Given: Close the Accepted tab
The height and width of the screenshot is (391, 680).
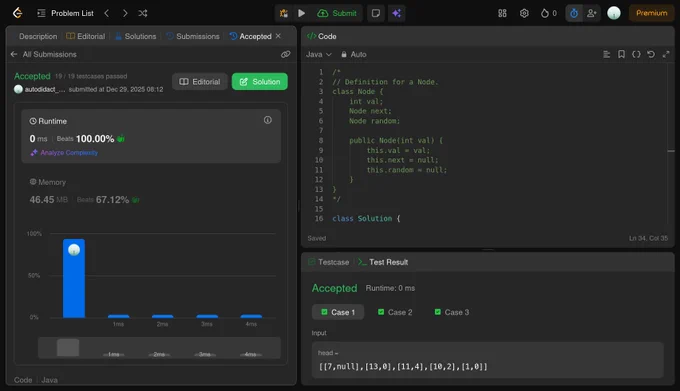Looking at the screenshot, I should point(278,36).
